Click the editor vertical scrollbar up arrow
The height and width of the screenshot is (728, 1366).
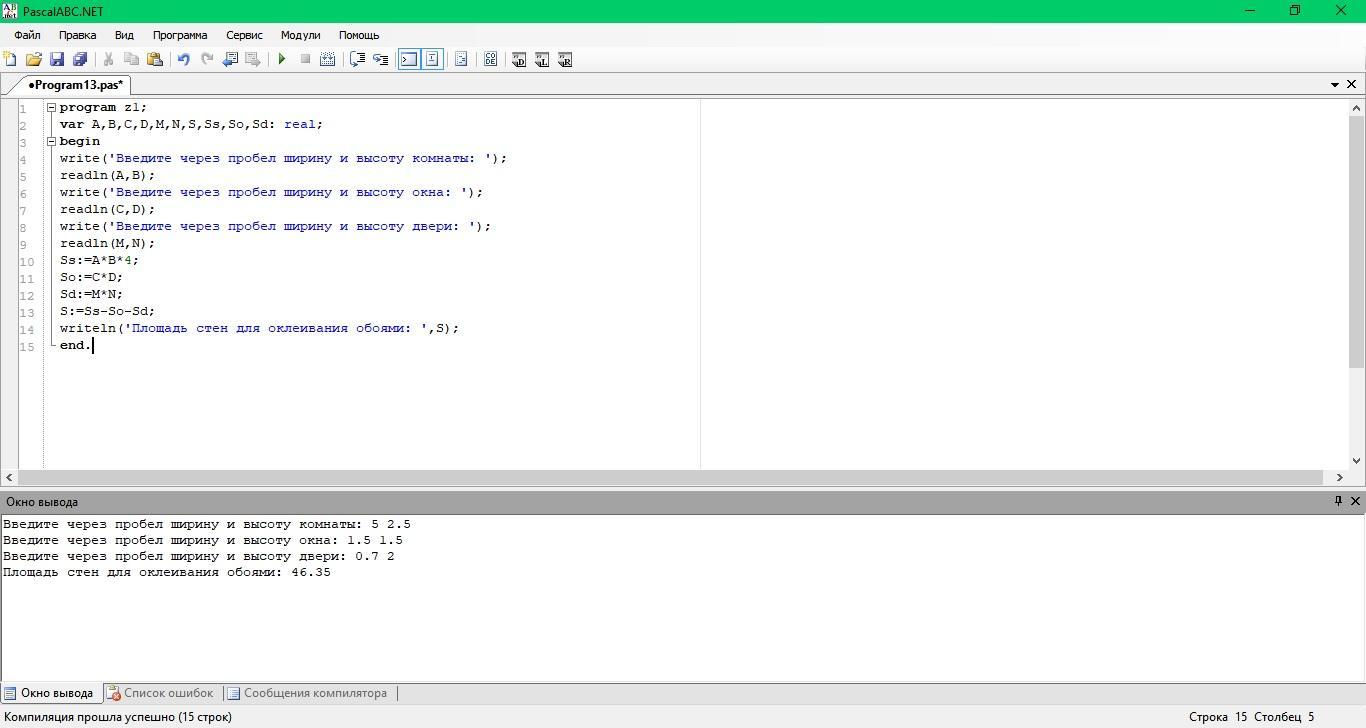pyautogui.click(x=1357, y=107)
